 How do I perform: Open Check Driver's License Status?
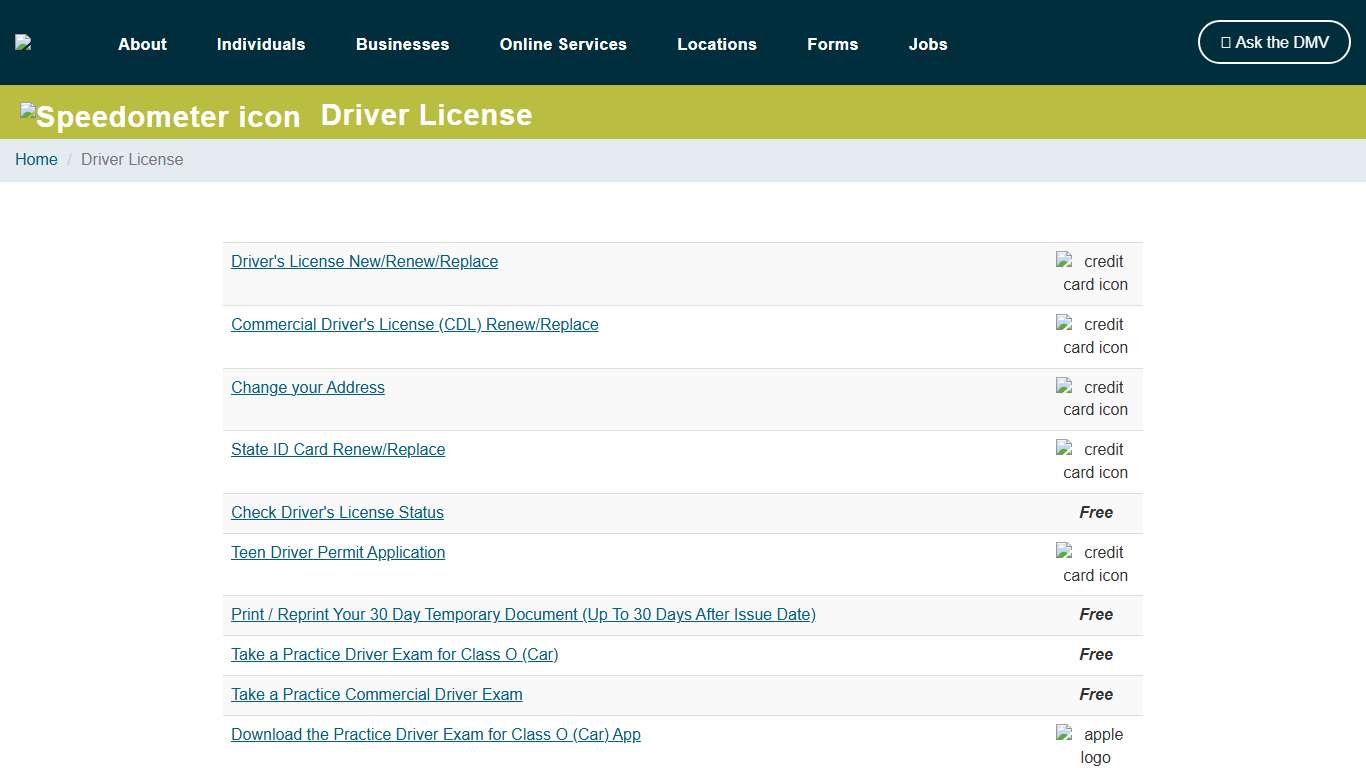pos(337,512)
